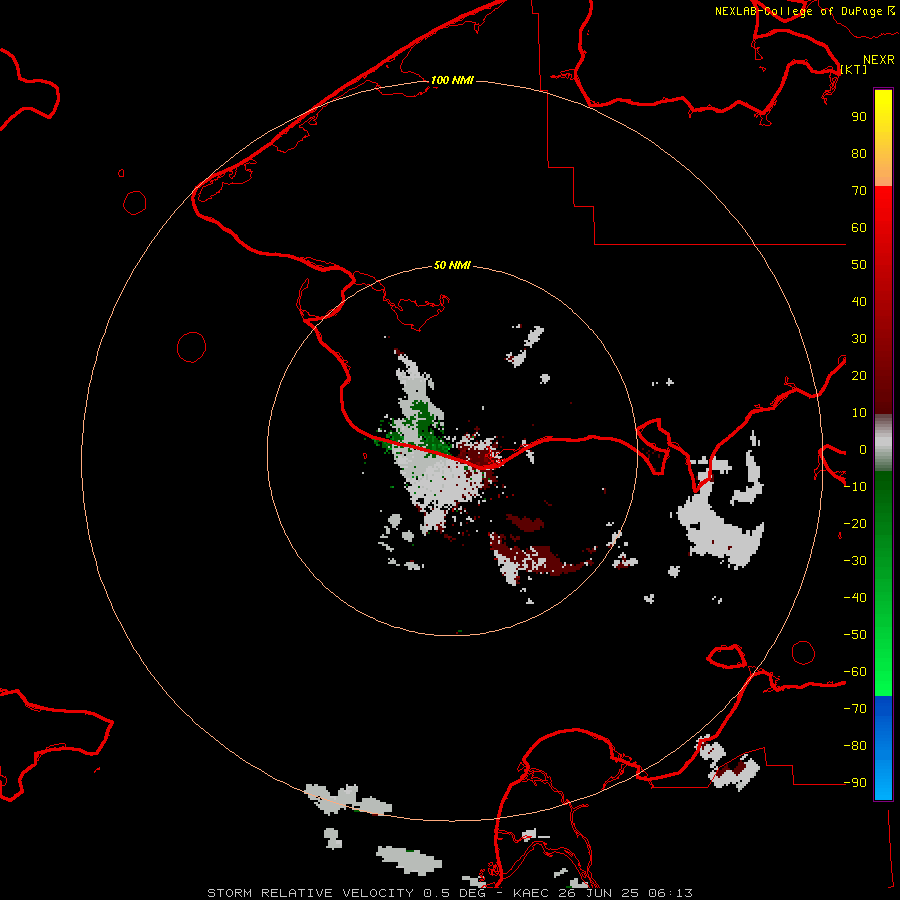
Task: Click the -70 value on the velocity scale
Action: pos(855,709)
